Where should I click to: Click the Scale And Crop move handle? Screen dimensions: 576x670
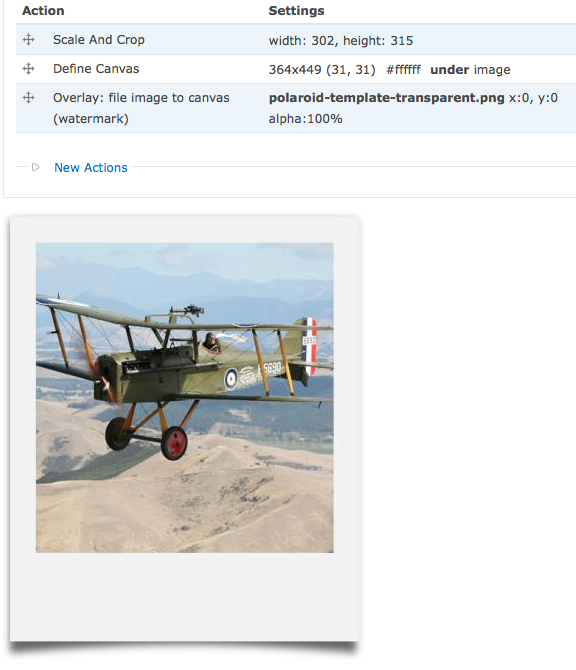[28, 40]
